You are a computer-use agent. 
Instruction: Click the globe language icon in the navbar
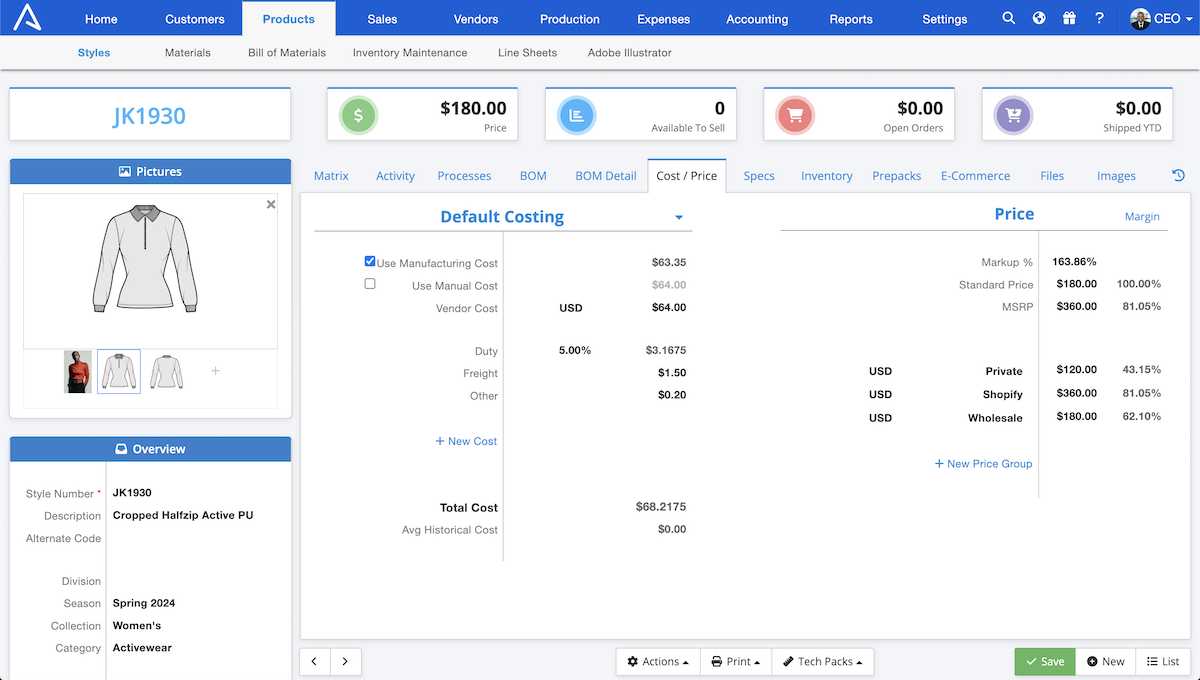[x=1038, y=17]
